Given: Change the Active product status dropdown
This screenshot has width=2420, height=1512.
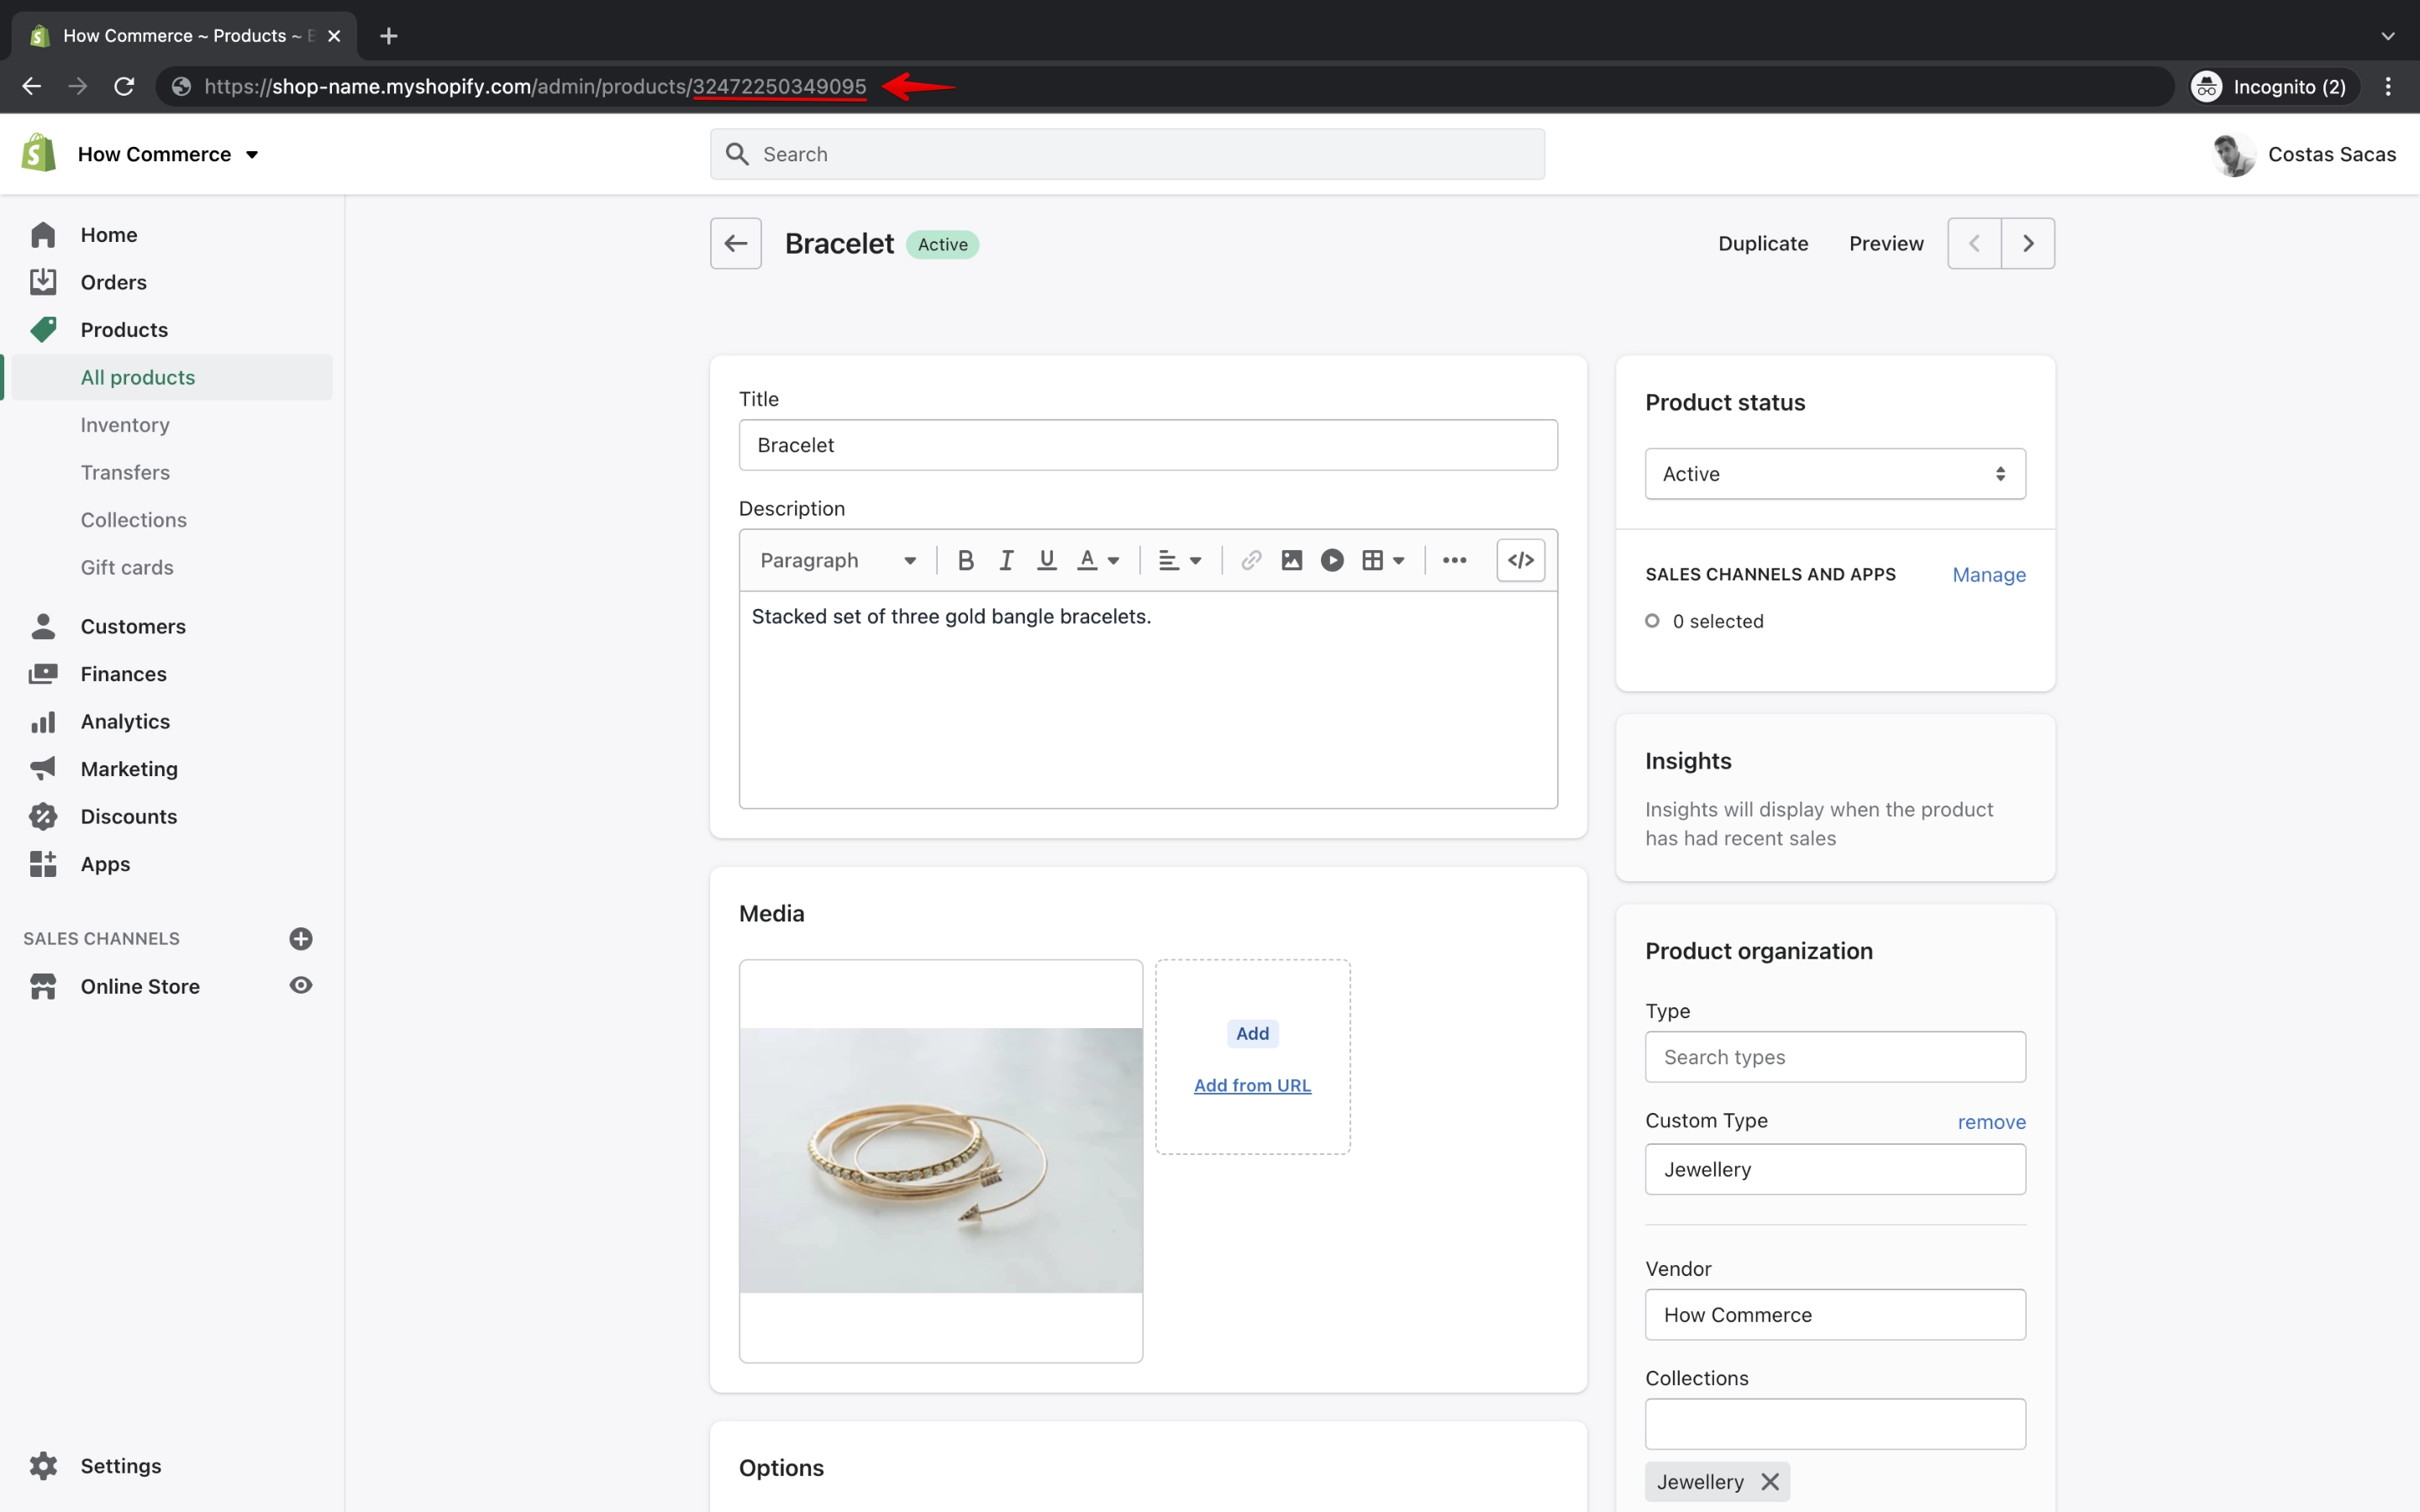Looking at the screenshot, I should tap(1835, 474).
